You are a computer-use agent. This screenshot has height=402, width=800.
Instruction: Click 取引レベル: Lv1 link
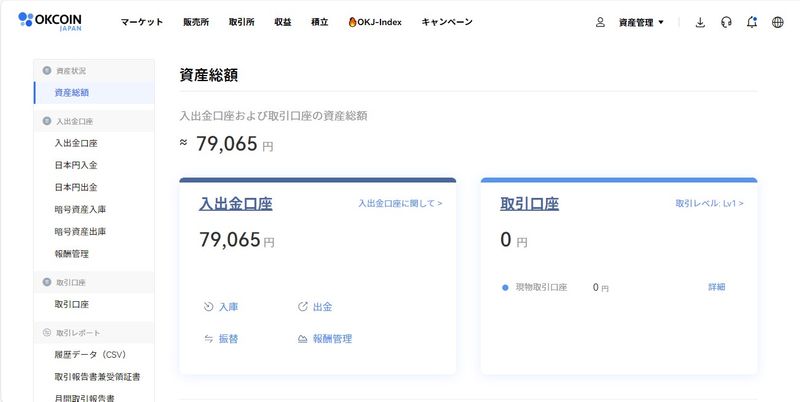coord(709,203)
